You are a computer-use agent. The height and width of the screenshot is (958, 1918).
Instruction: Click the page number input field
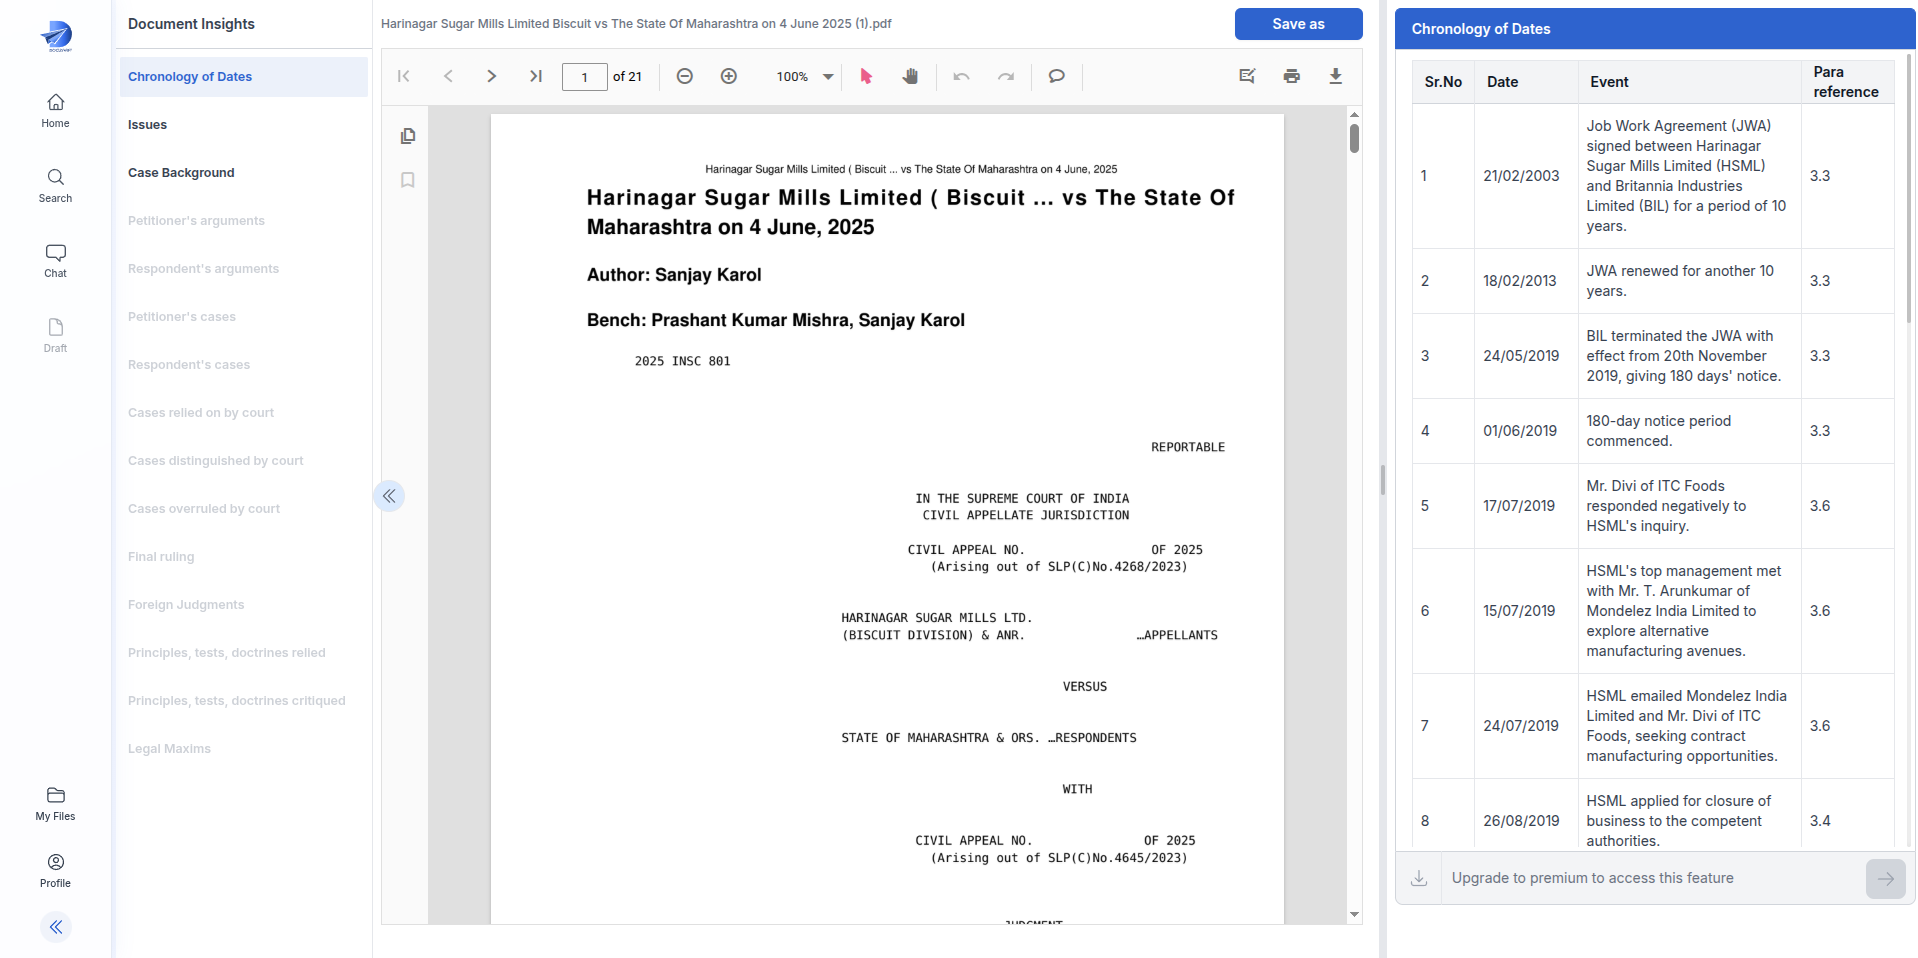(585, 77)
